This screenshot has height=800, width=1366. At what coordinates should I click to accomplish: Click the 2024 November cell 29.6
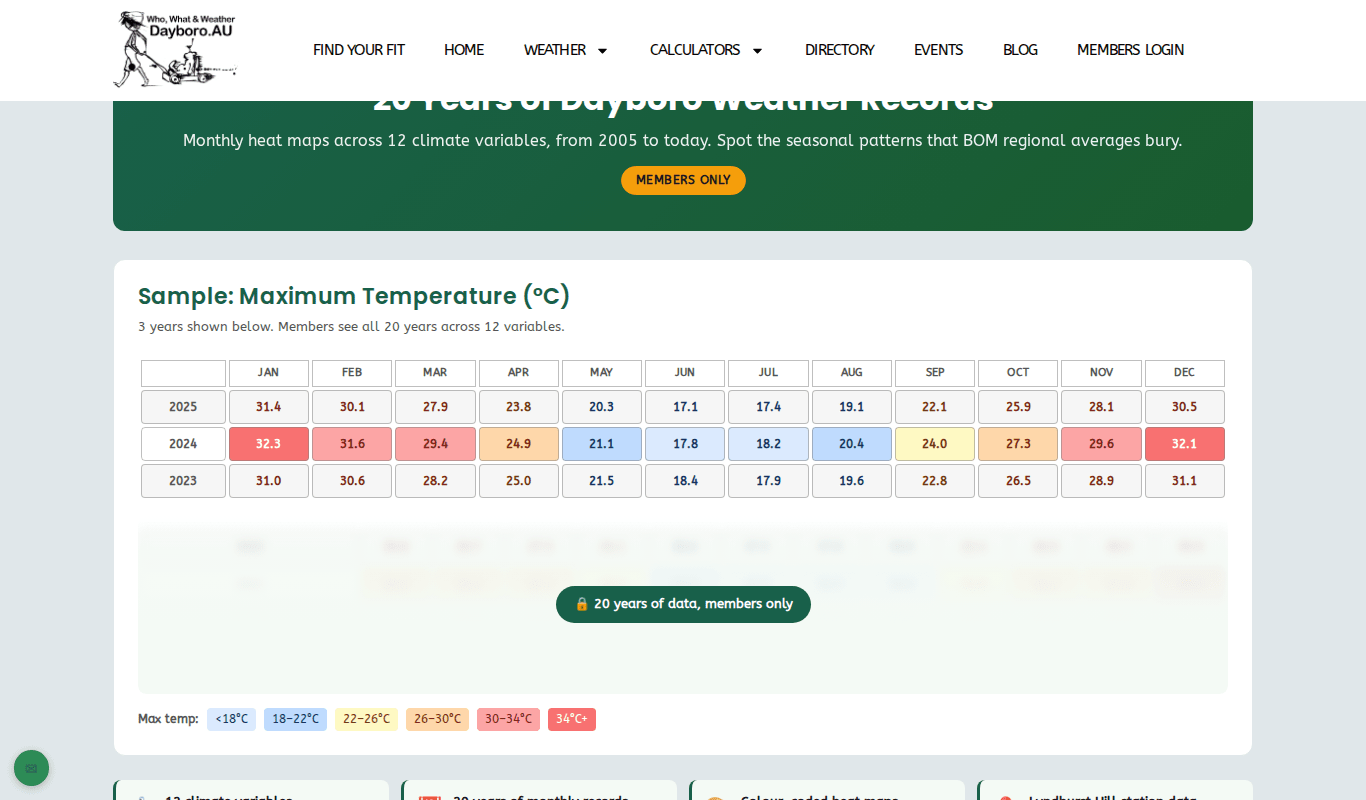click(1101, 444)
